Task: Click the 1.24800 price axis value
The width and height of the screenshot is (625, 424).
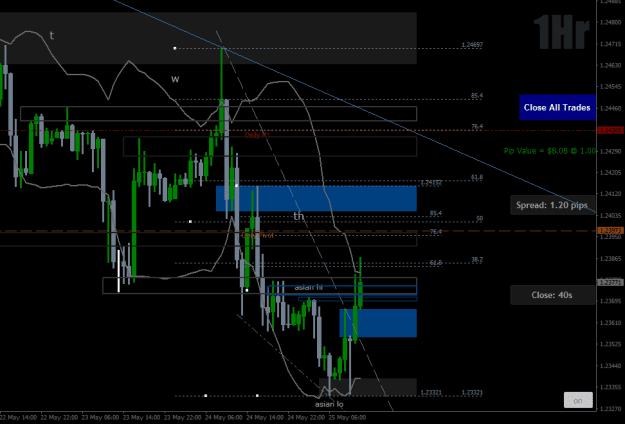Action: pos(610,22)
